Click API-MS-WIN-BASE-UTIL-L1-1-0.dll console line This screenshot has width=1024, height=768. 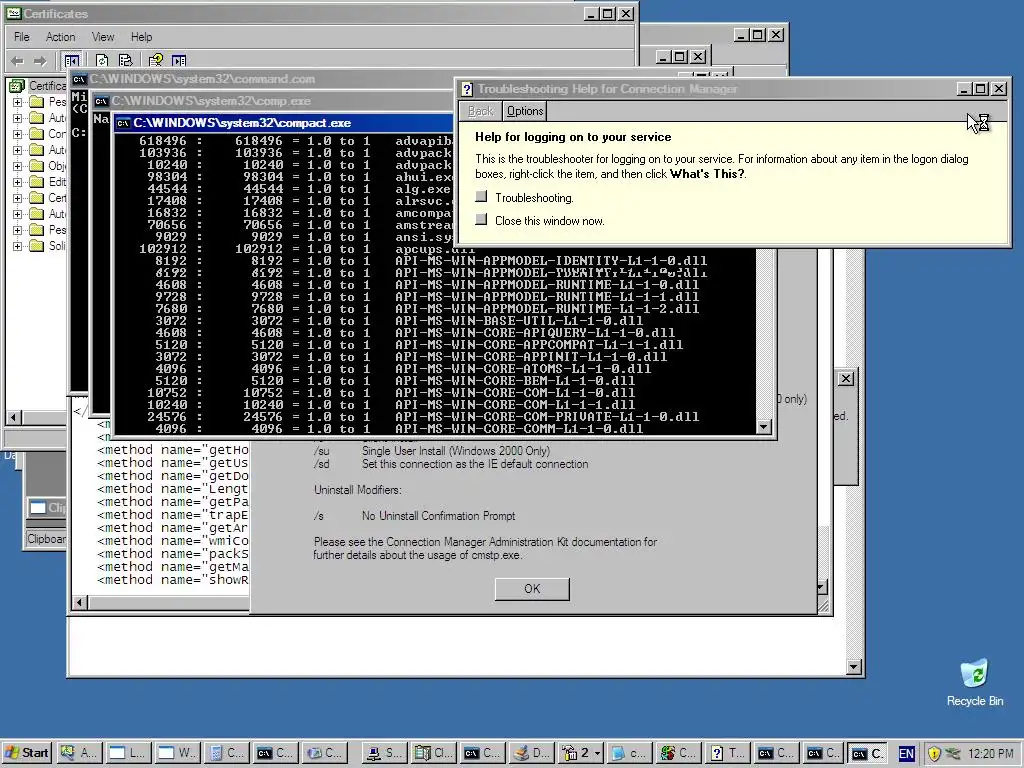click(519, 321)
